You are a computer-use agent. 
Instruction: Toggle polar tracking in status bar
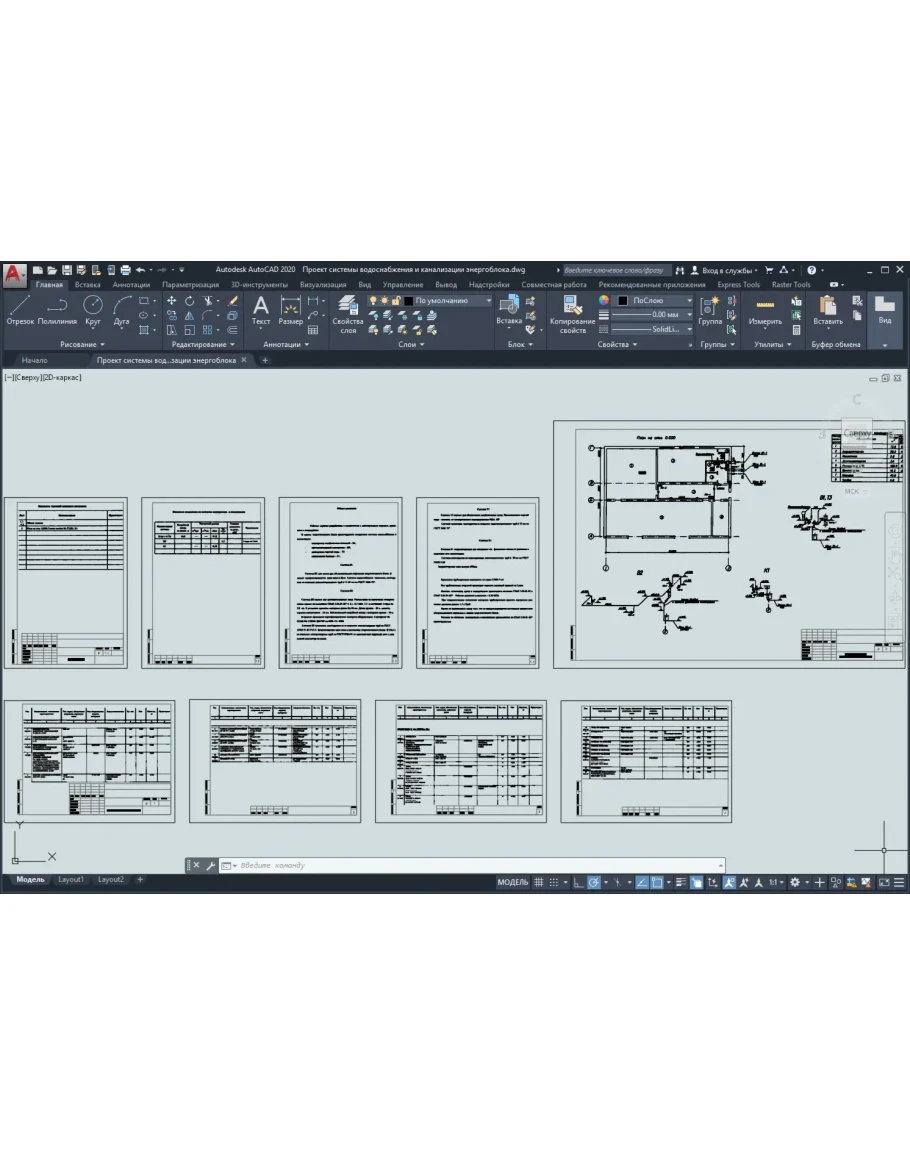coord(594,882)
